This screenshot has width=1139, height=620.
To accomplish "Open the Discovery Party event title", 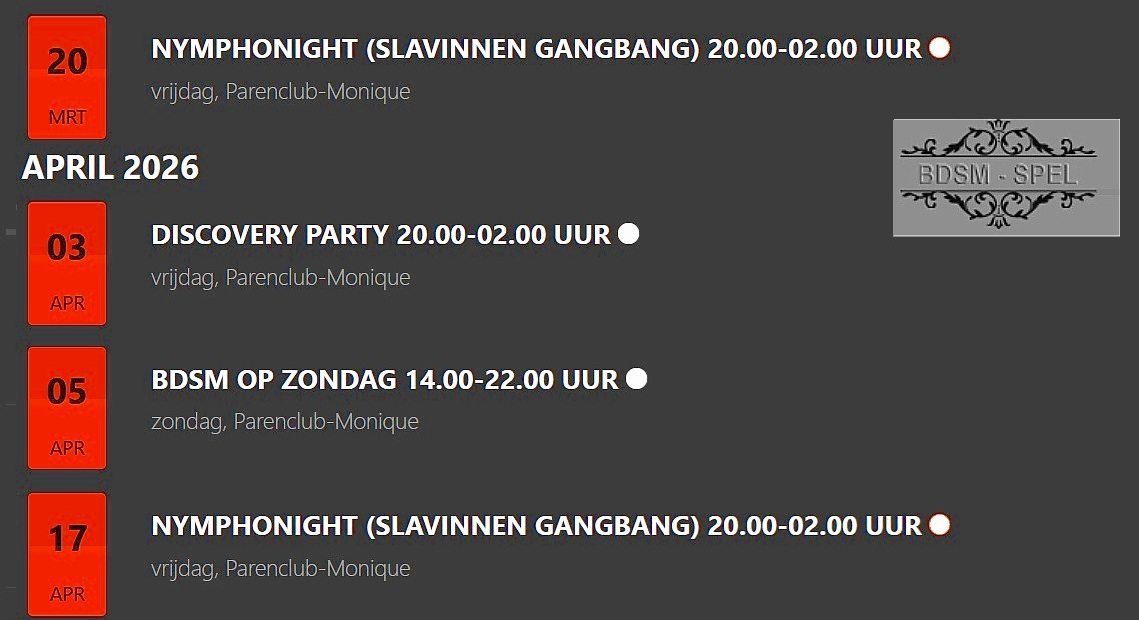I will 380,235.
